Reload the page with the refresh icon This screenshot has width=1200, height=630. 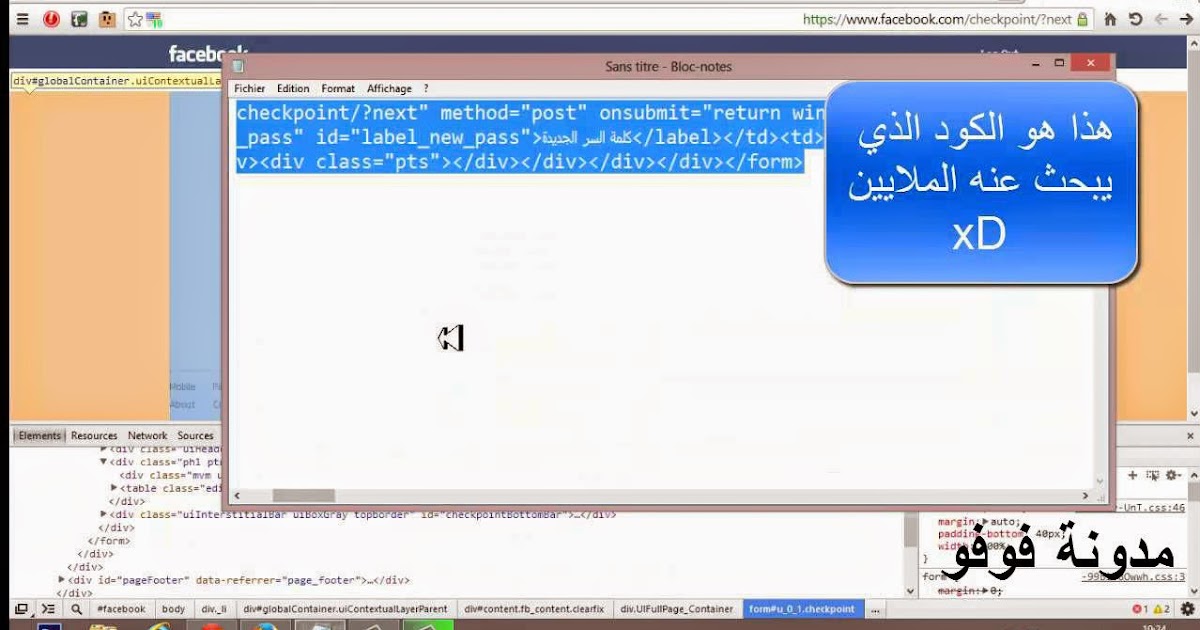pyautogui.click(x=1135, y=19)
